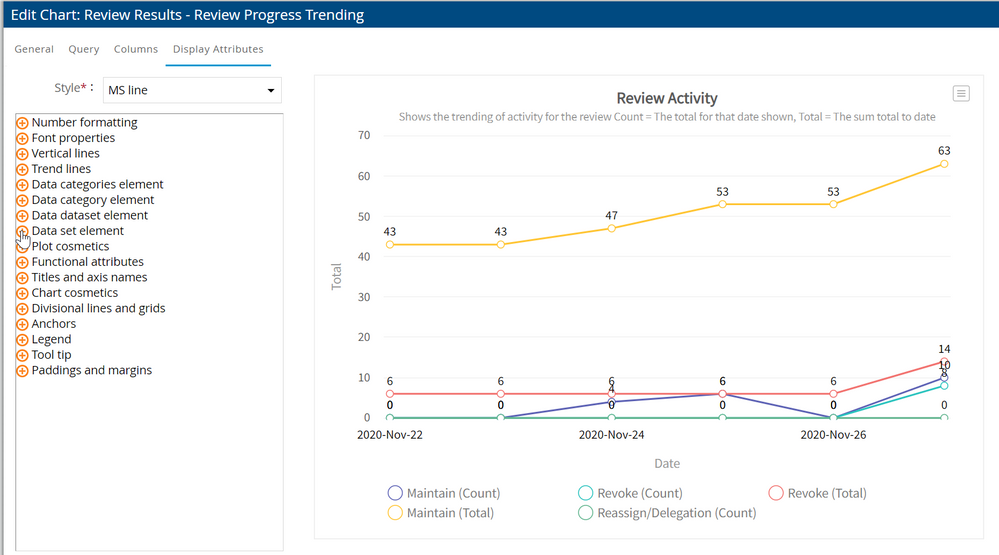The width and height of the screenshot is (999, 555).
Task: Click plus icon beside Vertical lines
Action: (22, 154)
